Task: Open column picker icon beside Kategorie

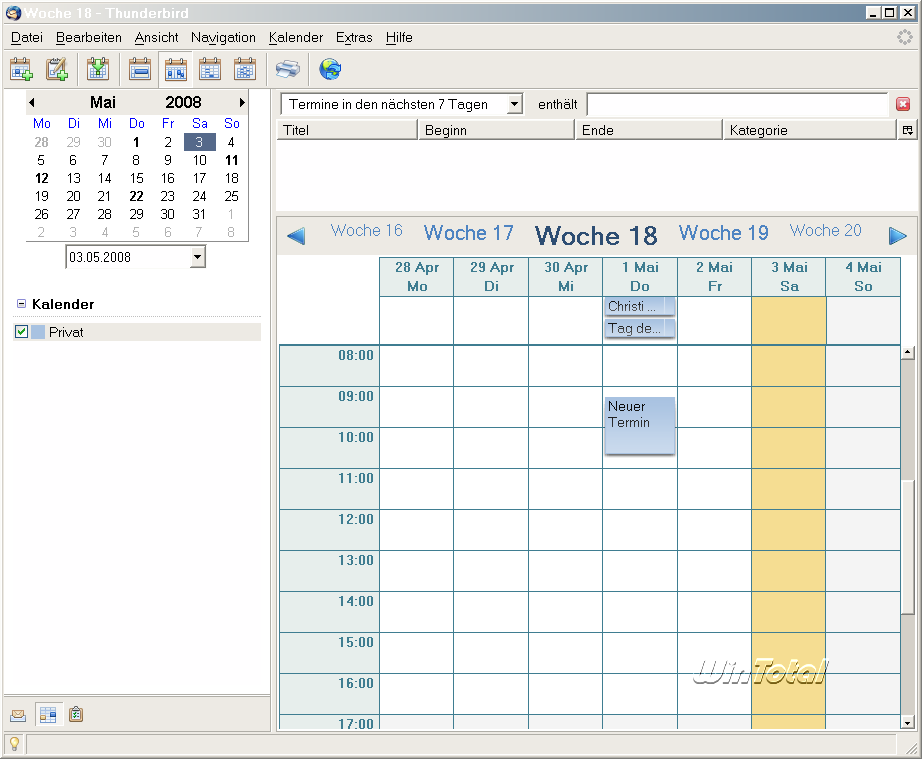Action: [x=908, y=130]
